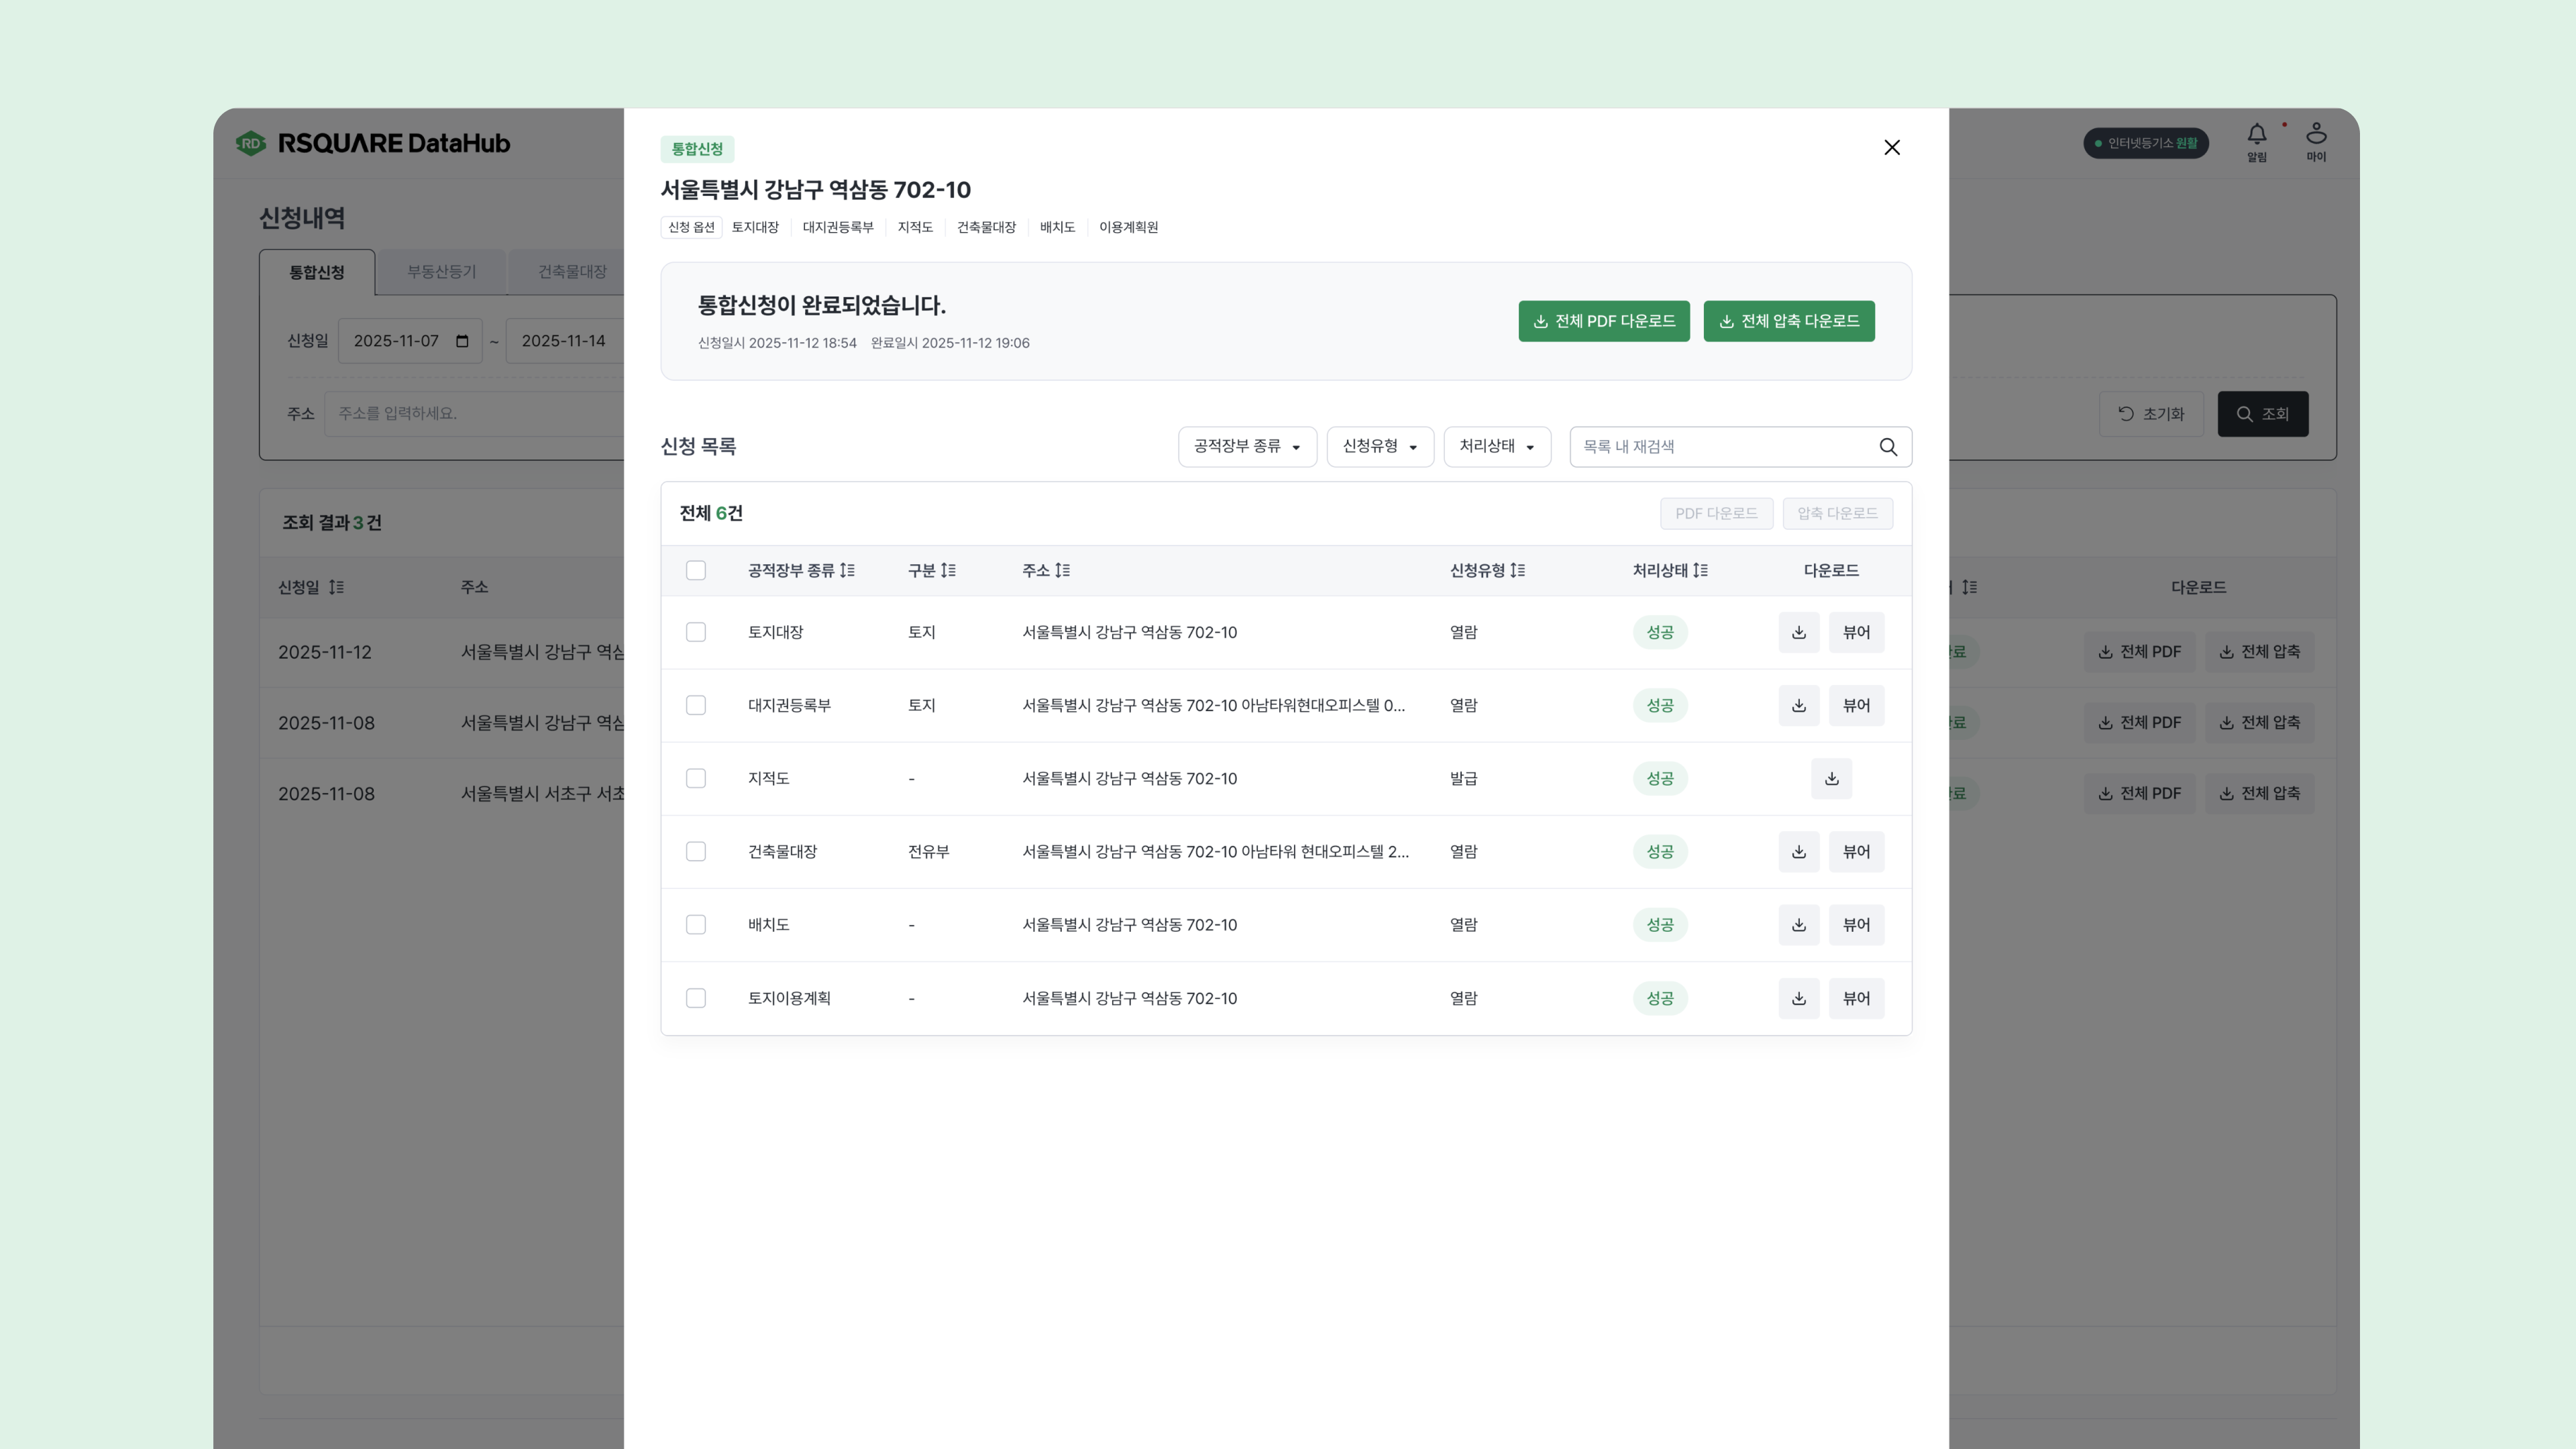This screenshot has height=1449, width=2576.
Task: Check the 배치도 row checkbox
Action: 696,925
